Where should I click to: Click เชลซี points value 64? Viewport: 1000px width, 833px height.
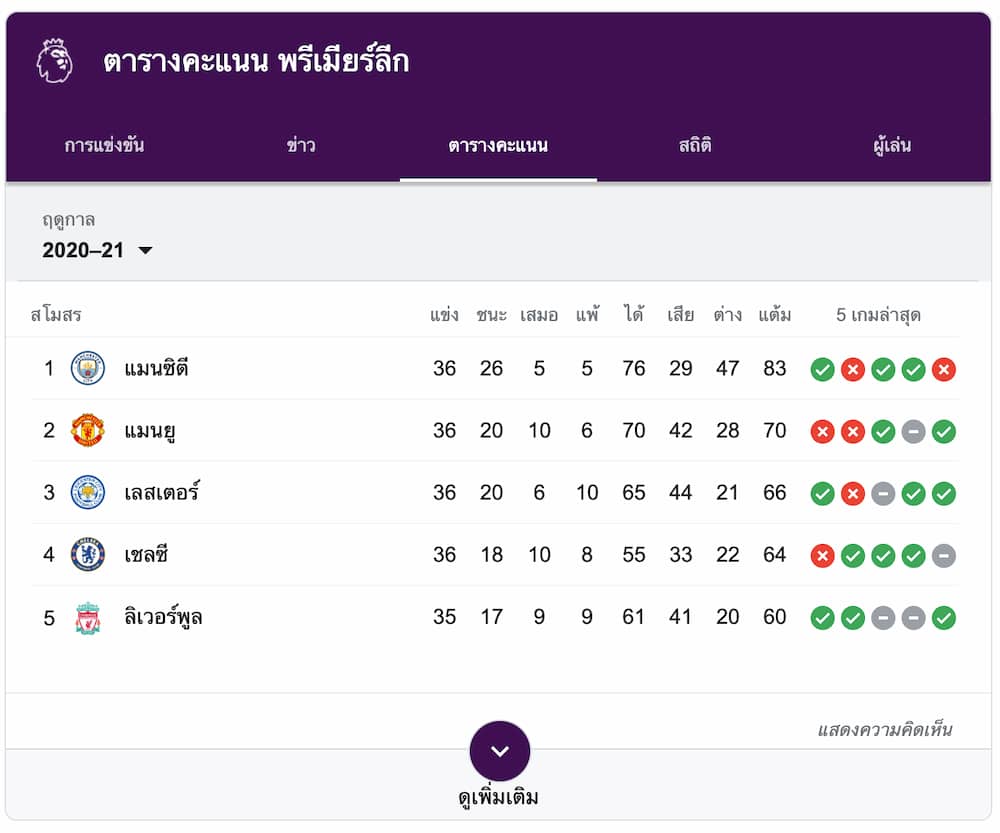click(774, 554)
